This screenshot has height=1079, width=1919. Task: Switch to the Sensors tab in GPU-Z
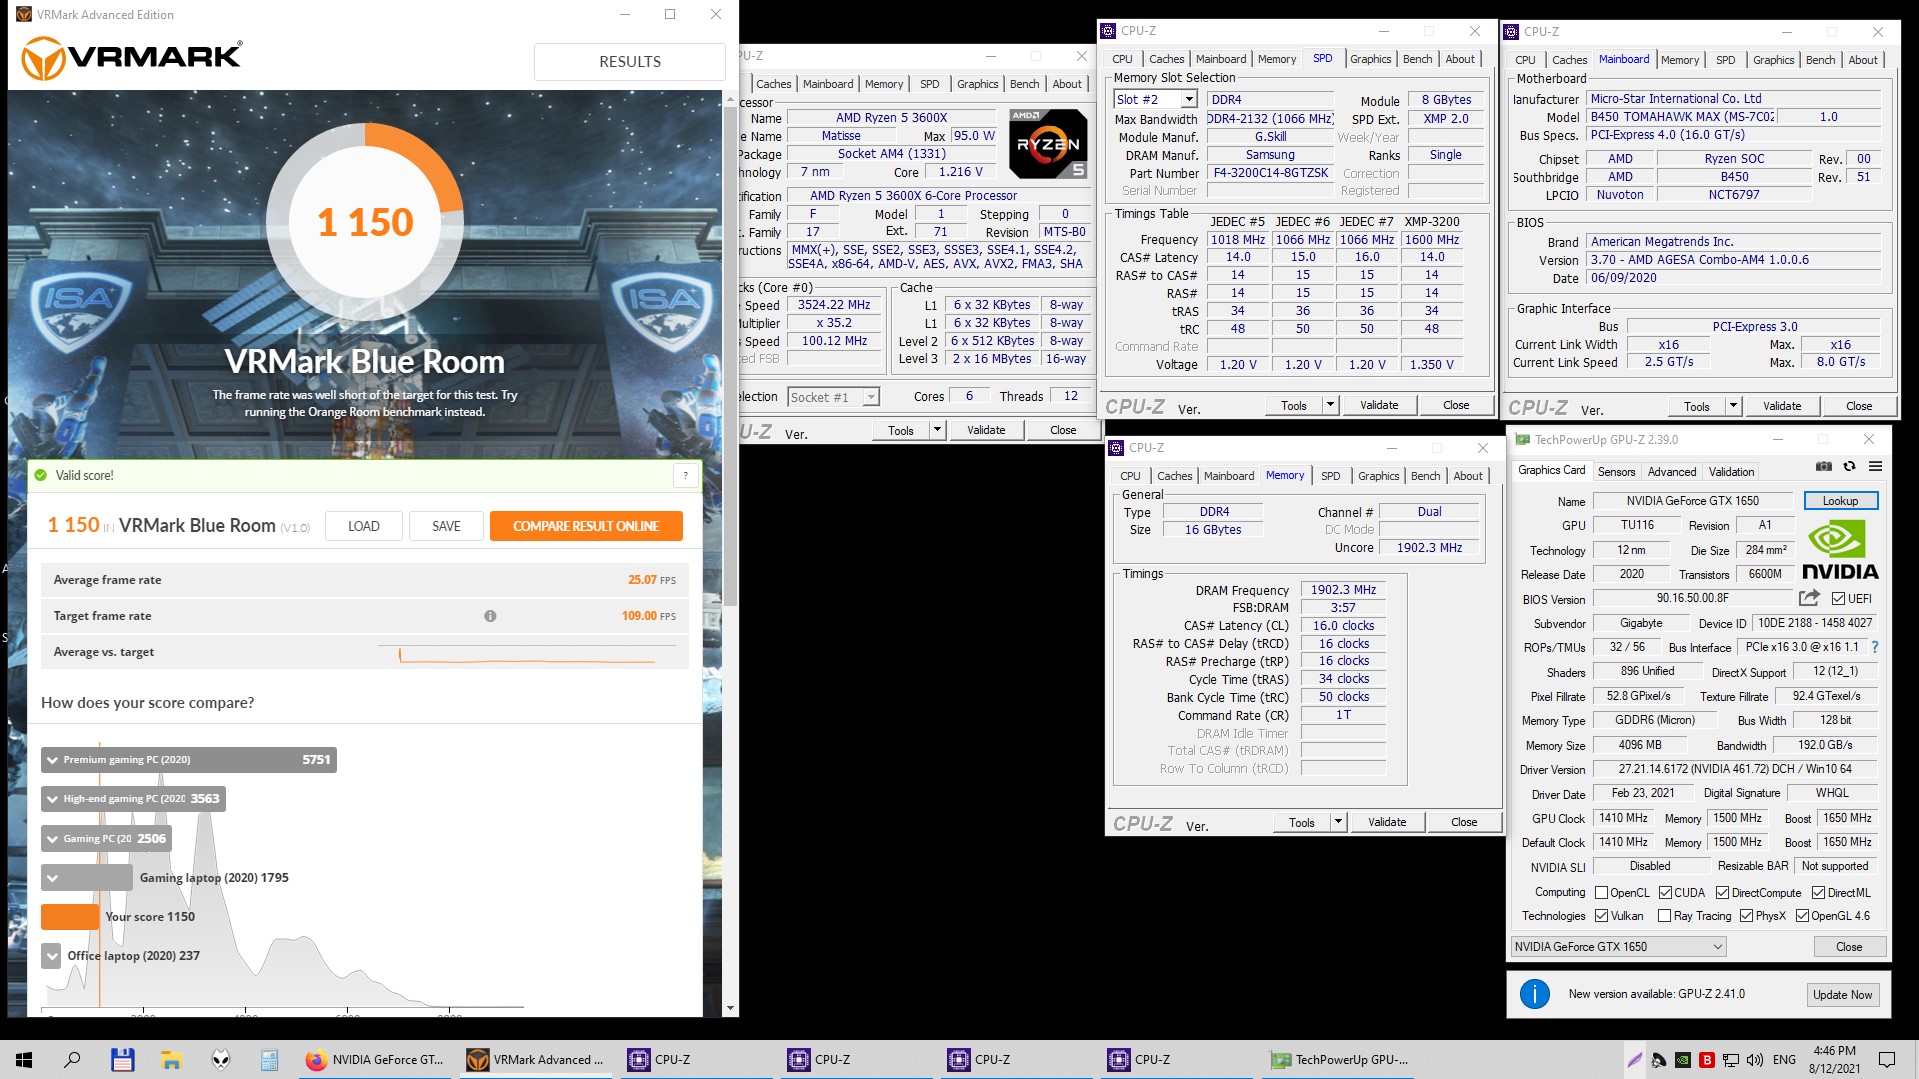tap(1616, 471)
